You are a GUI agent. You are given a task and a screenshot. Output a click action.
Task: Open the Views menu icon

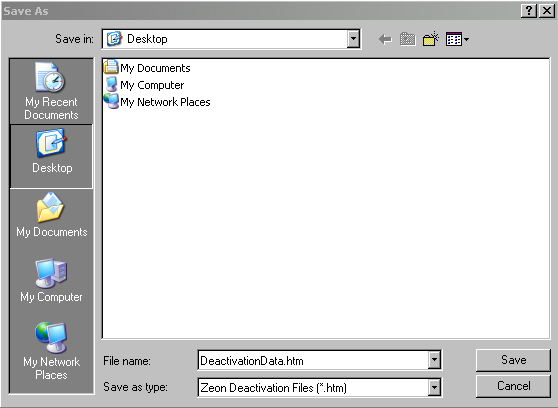[457, 39]
